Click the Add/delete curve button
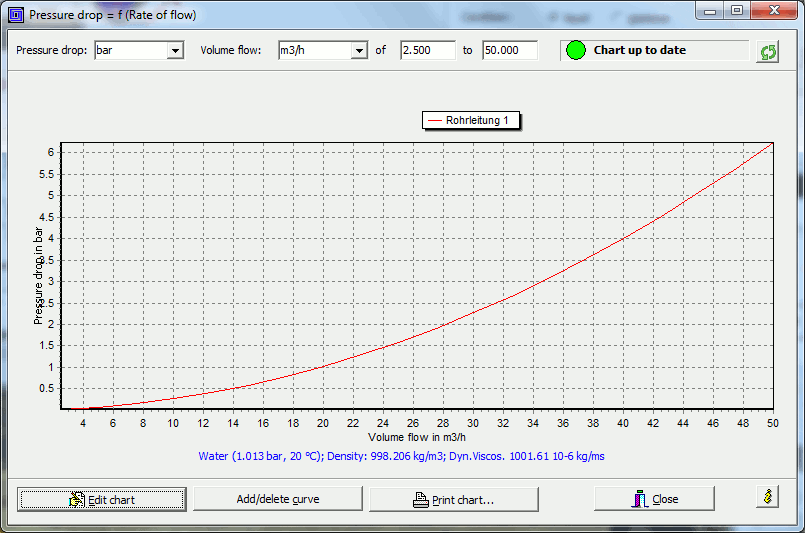This screenshot has height=533, width=805. tap(278, 499)
